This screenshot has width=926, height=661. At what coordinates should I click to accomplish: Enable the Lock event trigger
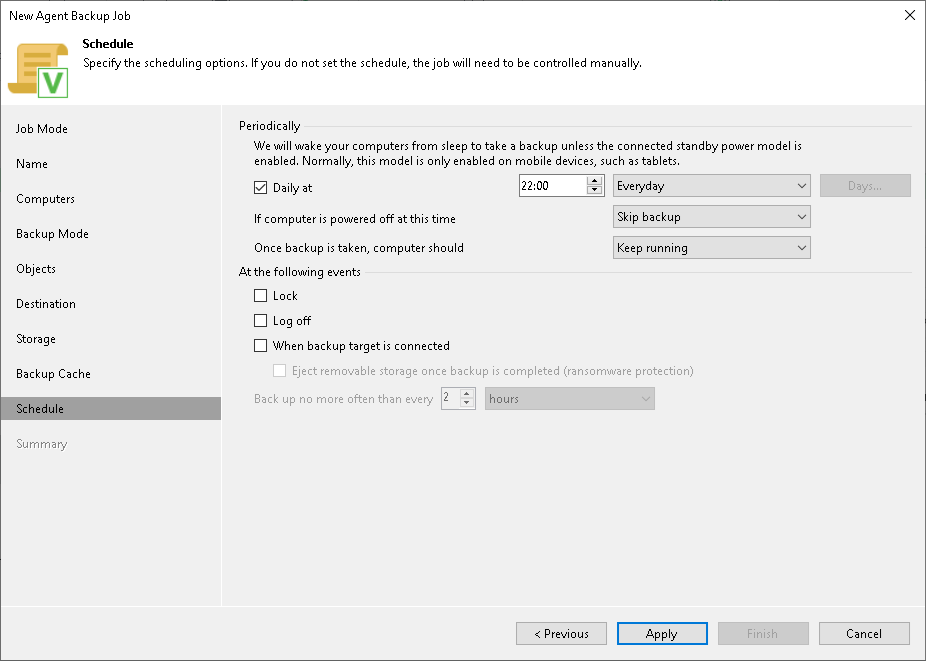click(261, 295)
